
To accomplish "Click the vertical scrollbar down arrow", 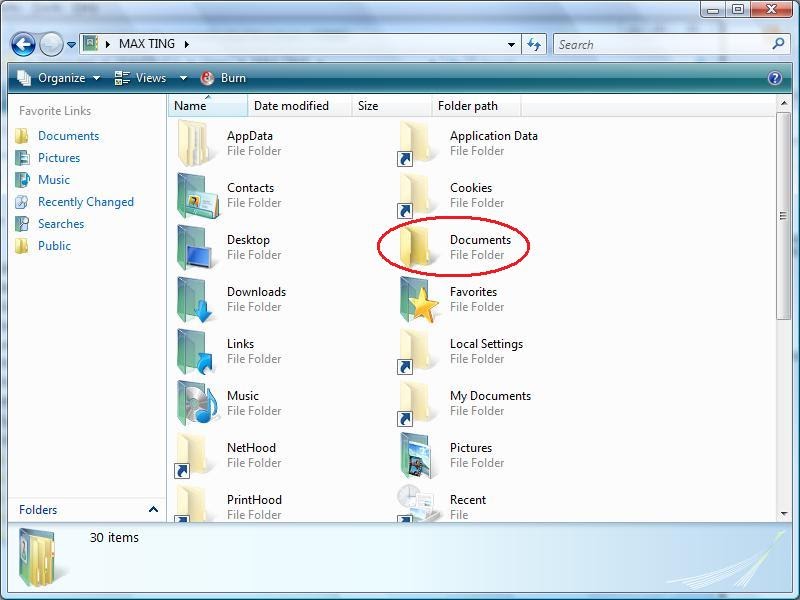I will (784, 514).
